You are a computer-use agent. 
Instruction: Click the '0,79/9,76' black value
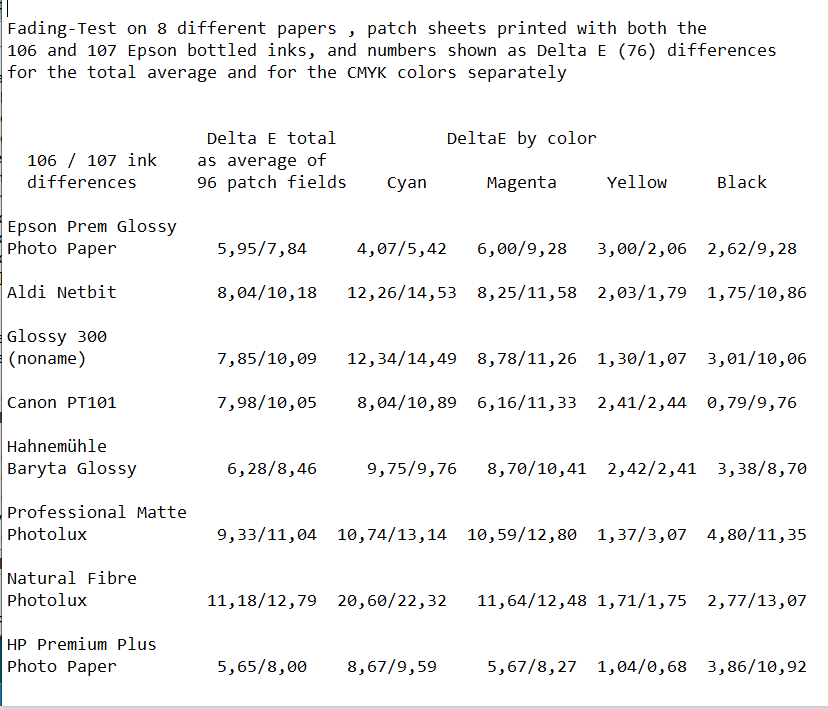pyautogui.click(x=751, y=402)
